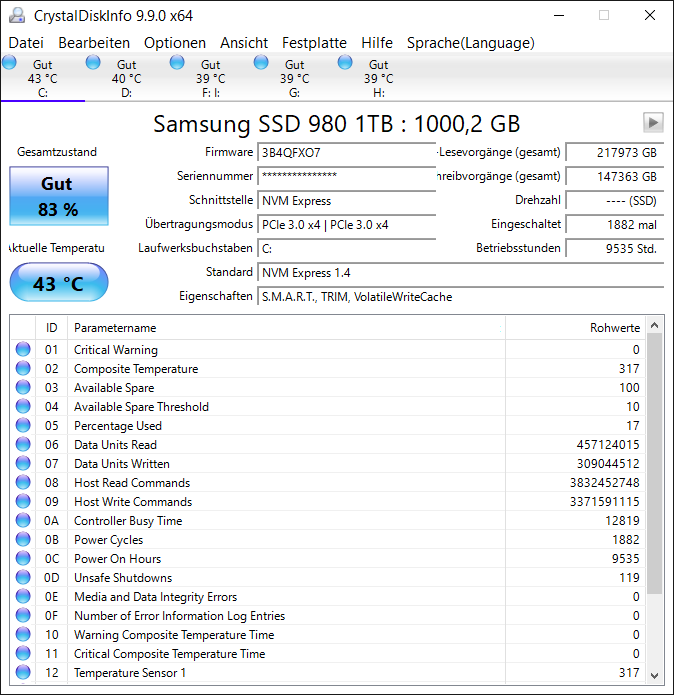Click raw value 3832452748 of Host Read Commands
The width and height of the screenshot is (674, 695).
pos(604,482)
